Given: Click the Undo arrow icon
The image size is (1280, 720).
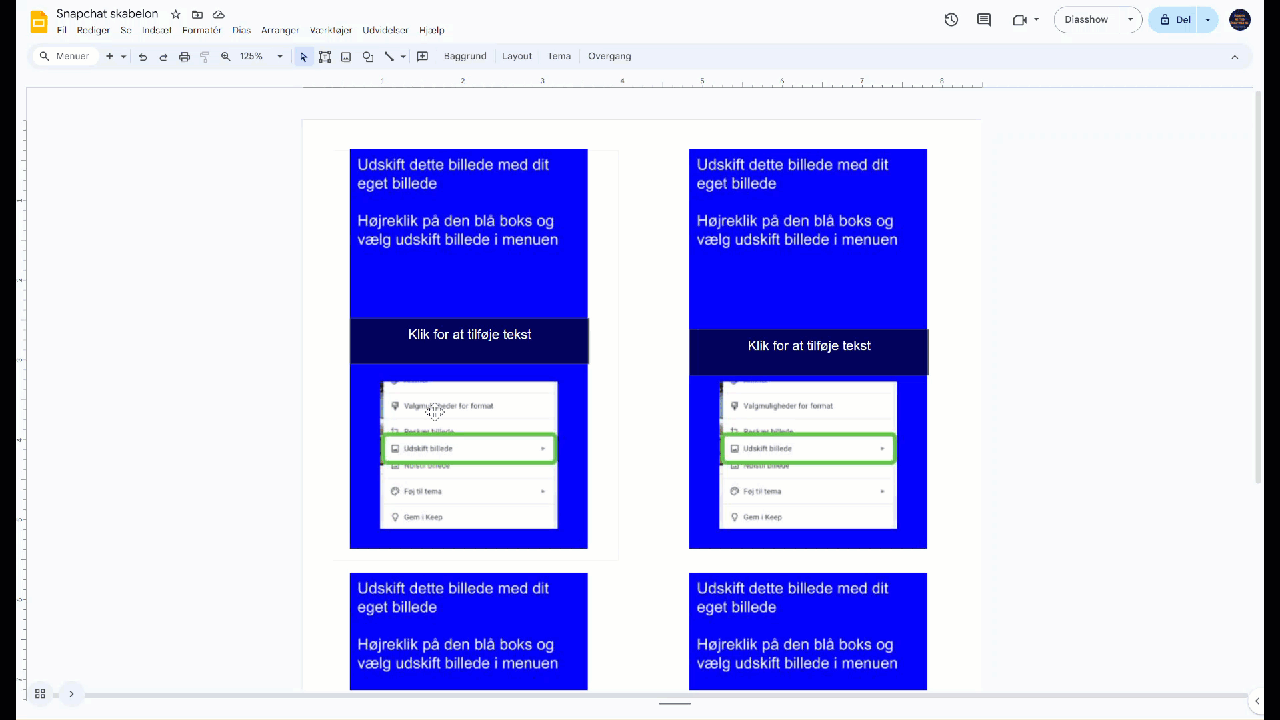Looking at the screenshot, I should (x=143, y=57).
